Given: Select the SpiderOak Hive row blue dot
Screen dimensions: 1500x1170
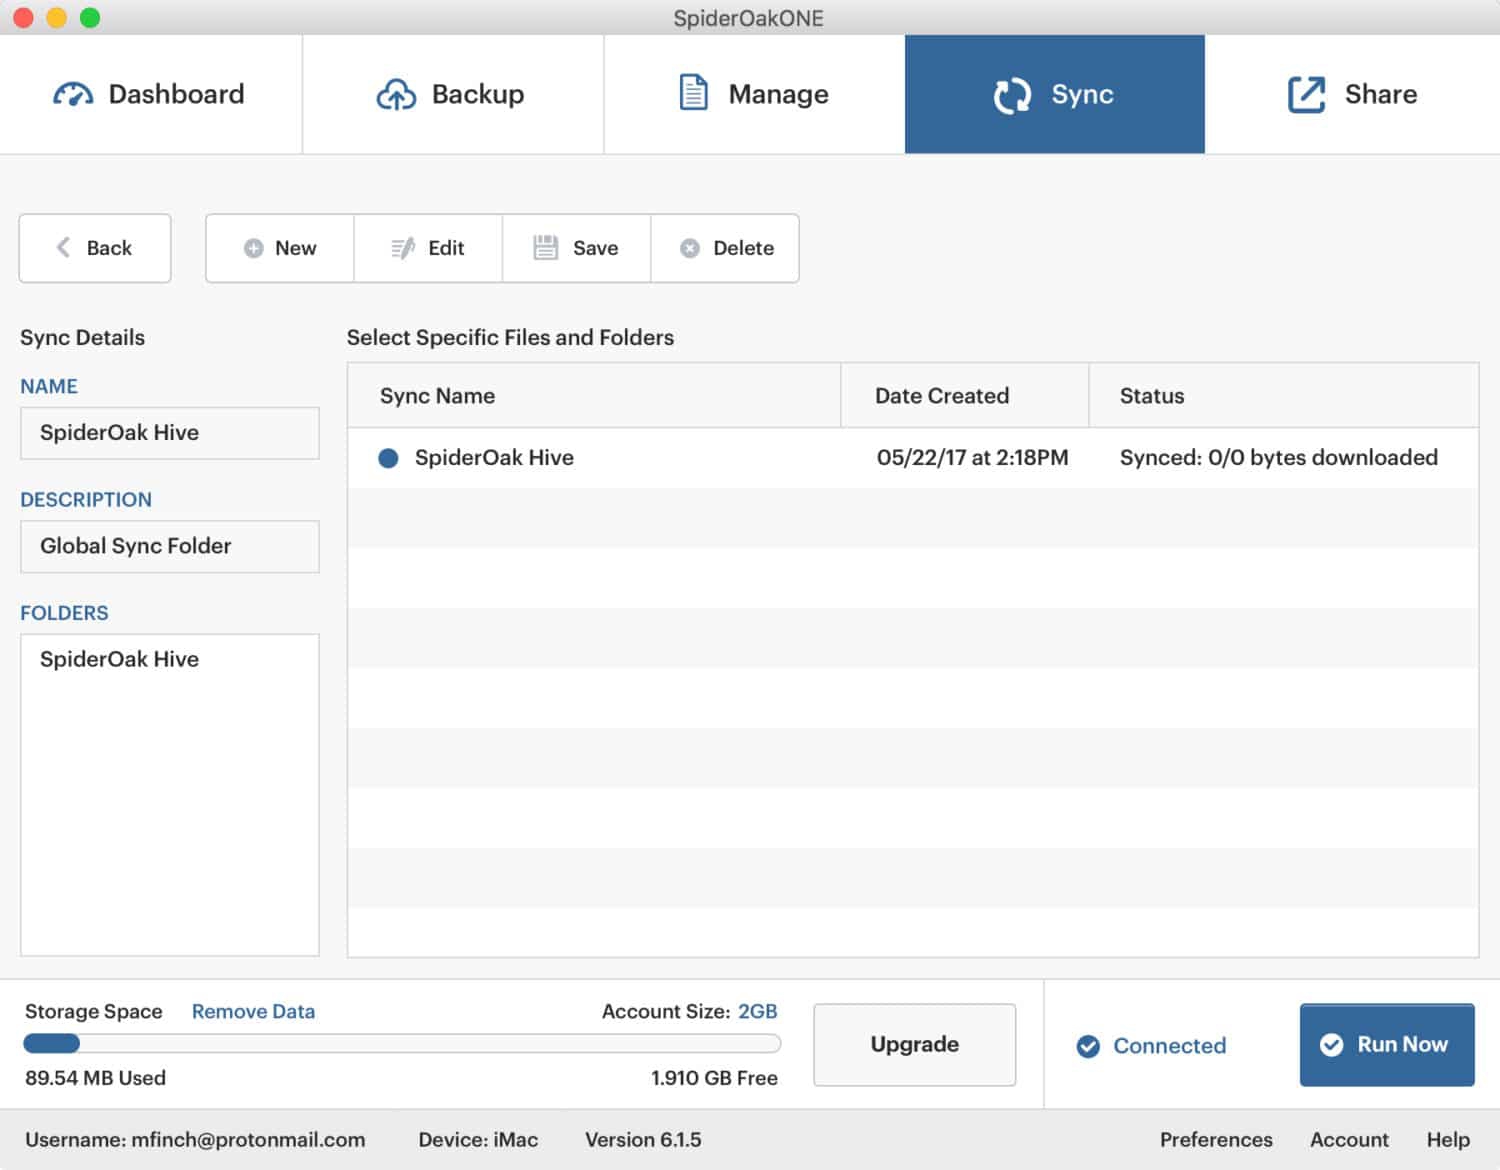Looking at the screenshot, I should tap(389, 458).
